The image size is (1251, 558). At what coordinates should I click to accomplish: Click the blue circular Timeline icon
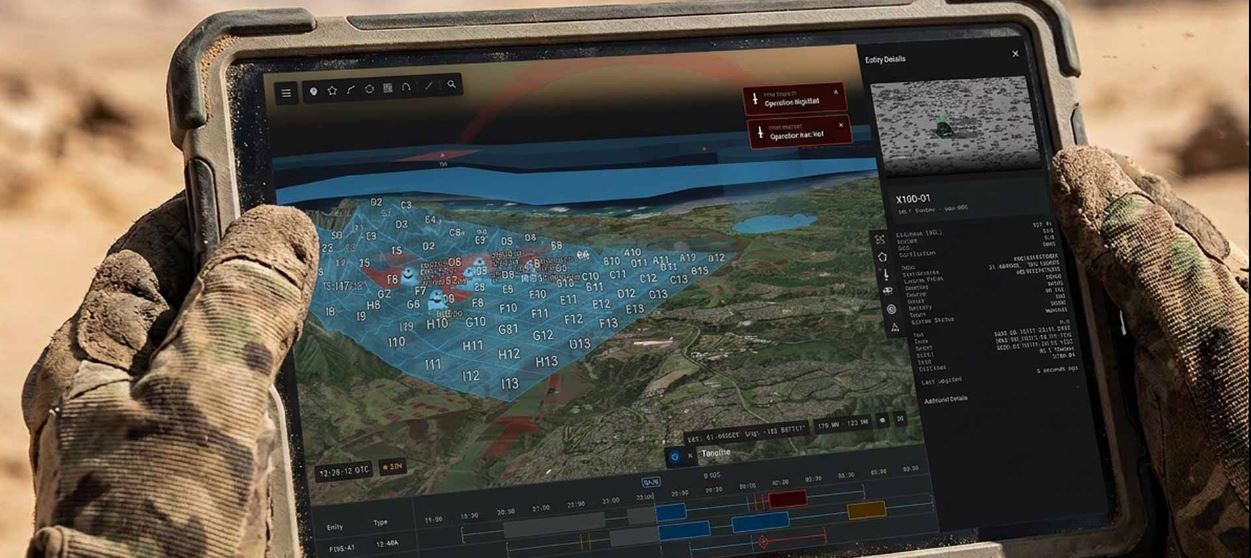(x=674, y=456)
